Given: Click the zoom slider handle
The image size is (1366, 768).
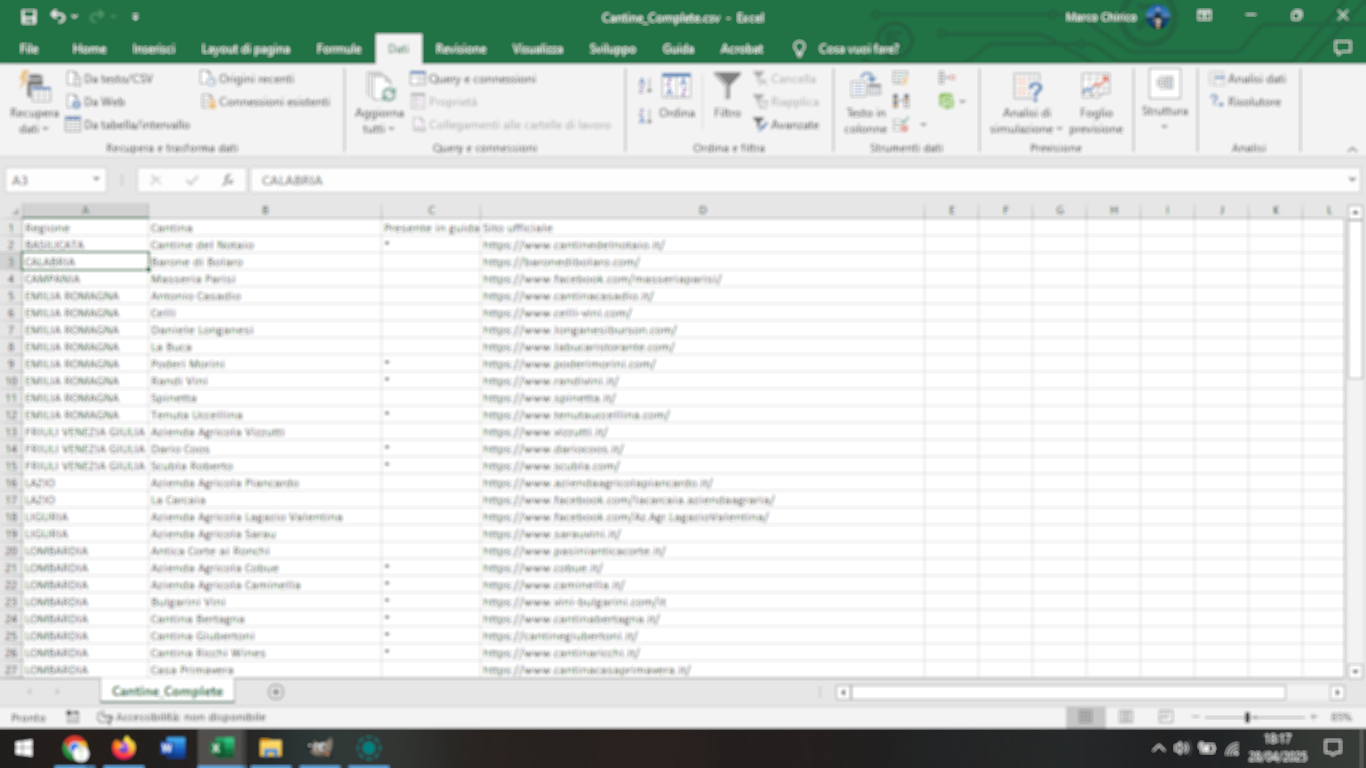Looking at the screenshot, I should pyautogui.click(x=1247, y=717).
